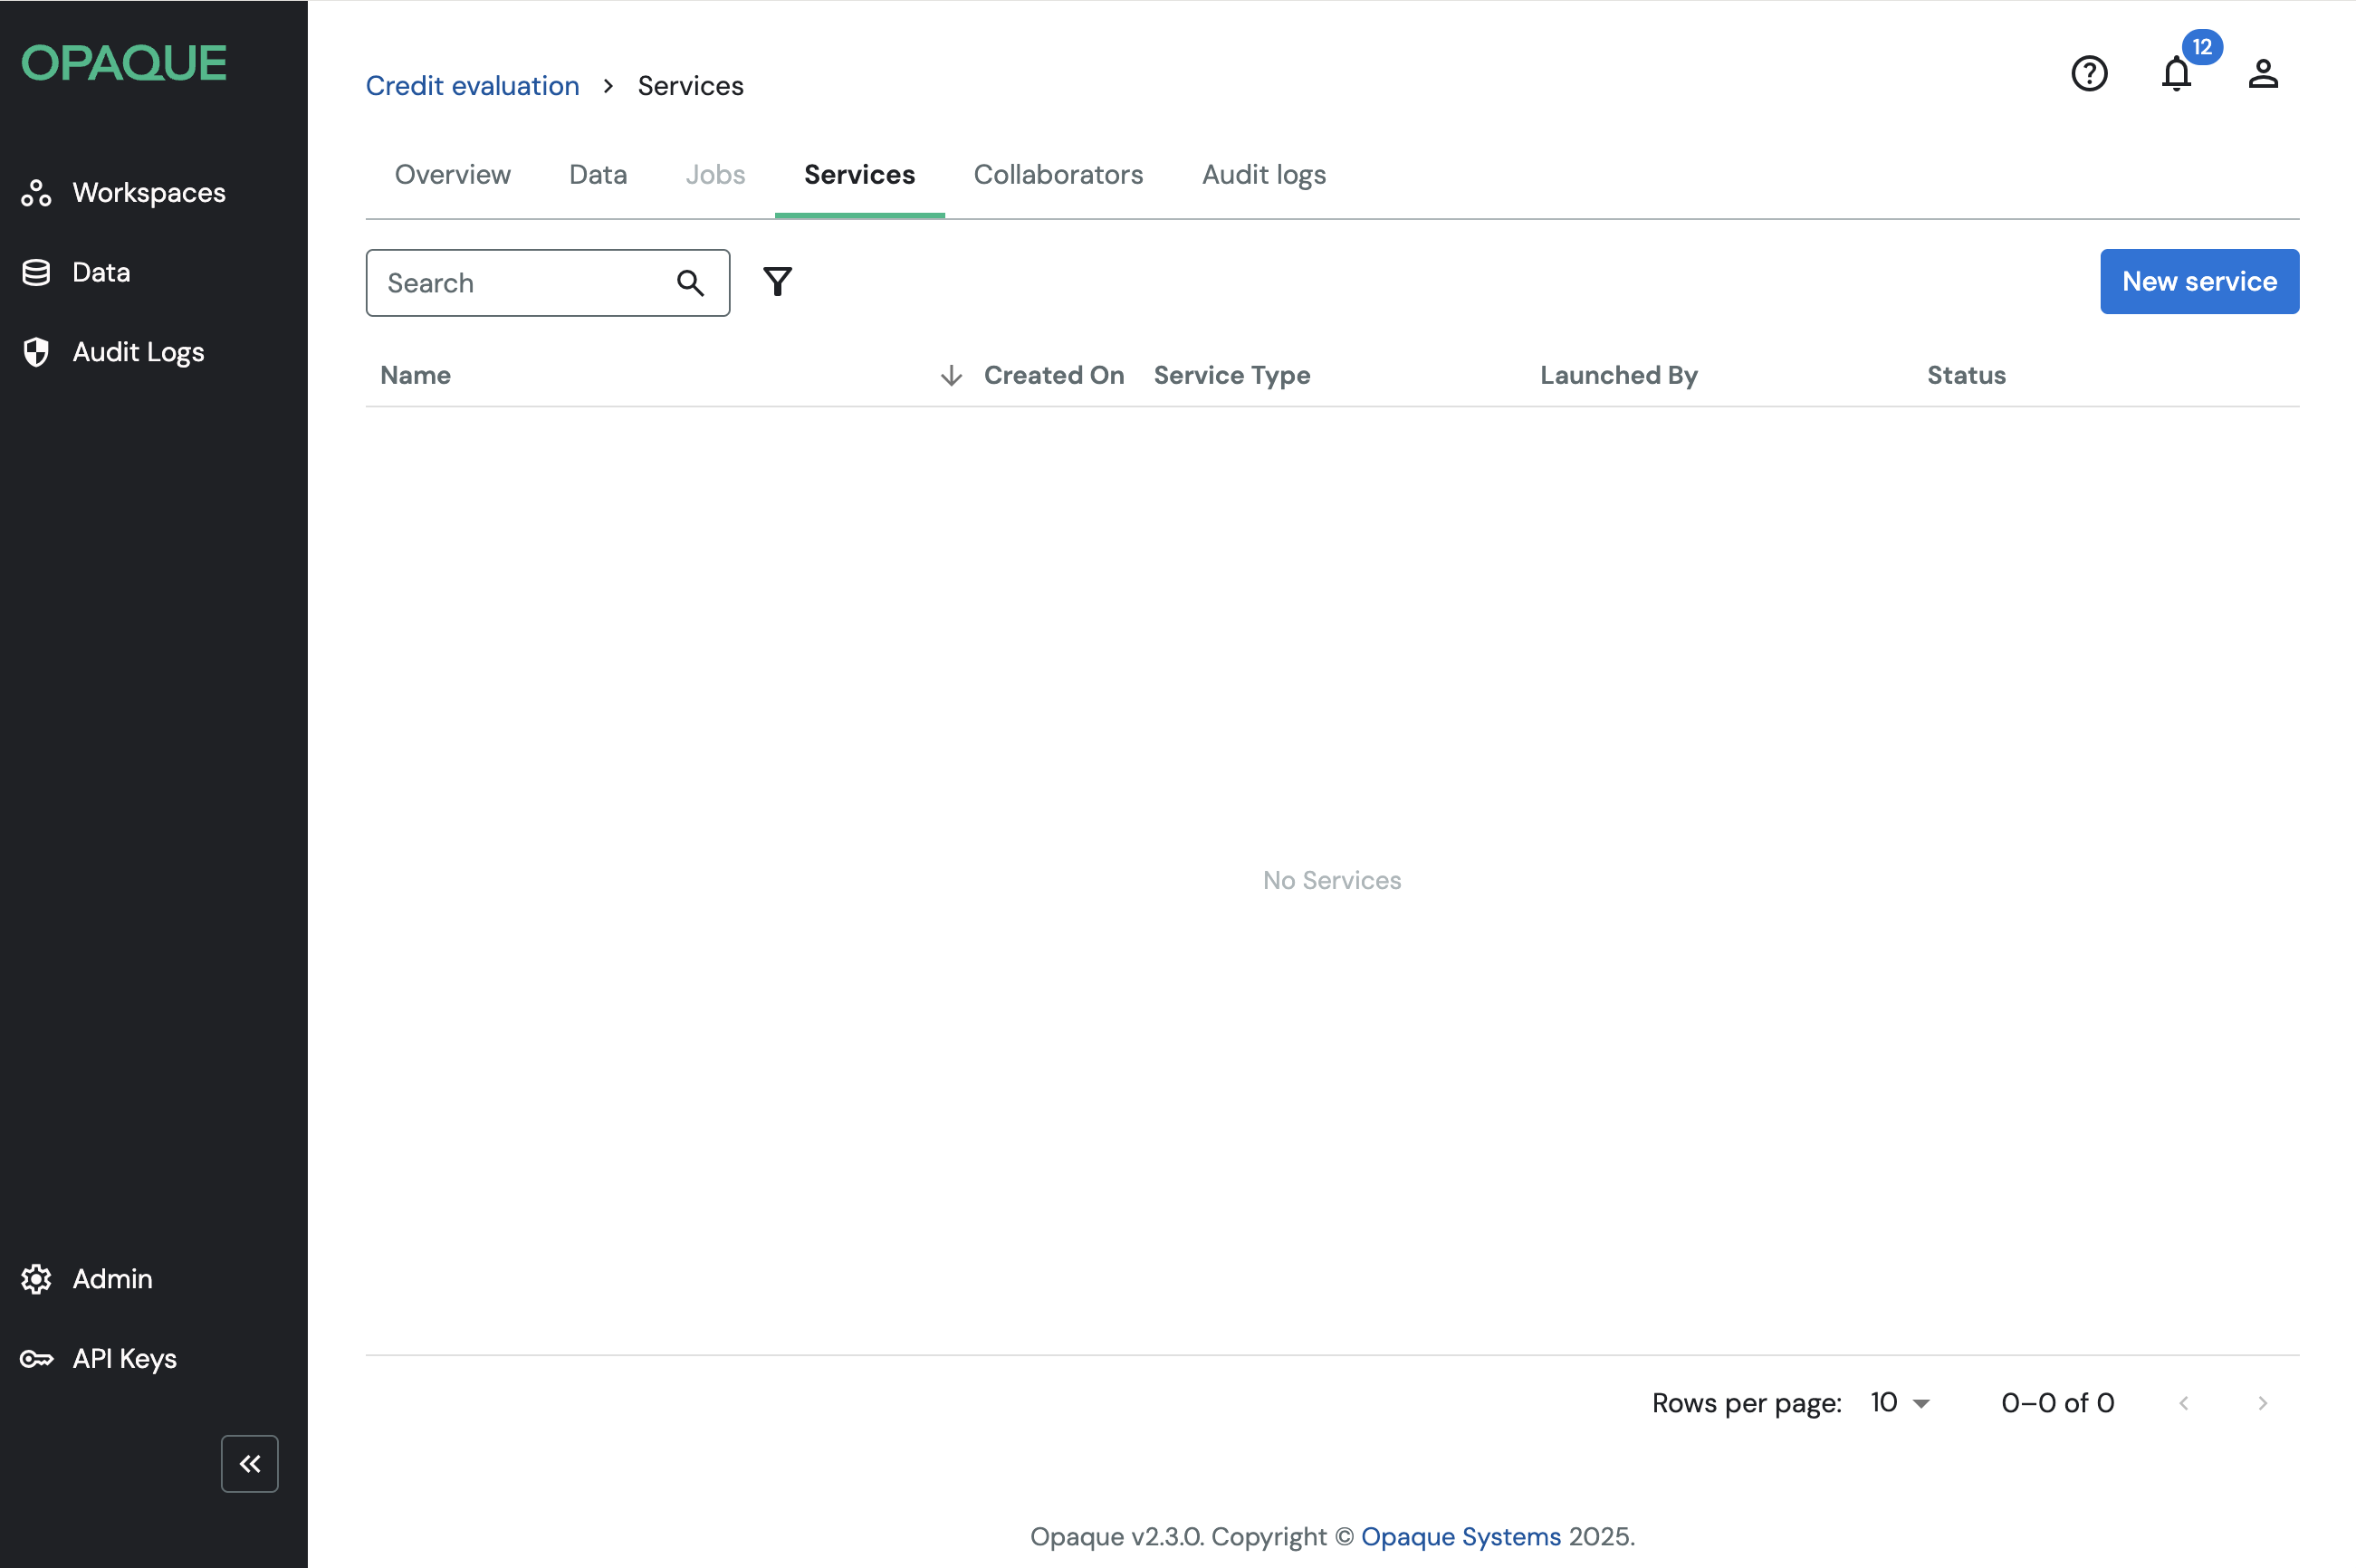Open the Admin settings
The height and width of the screenshot is (1568, 2356).
tap(87, 1278)
